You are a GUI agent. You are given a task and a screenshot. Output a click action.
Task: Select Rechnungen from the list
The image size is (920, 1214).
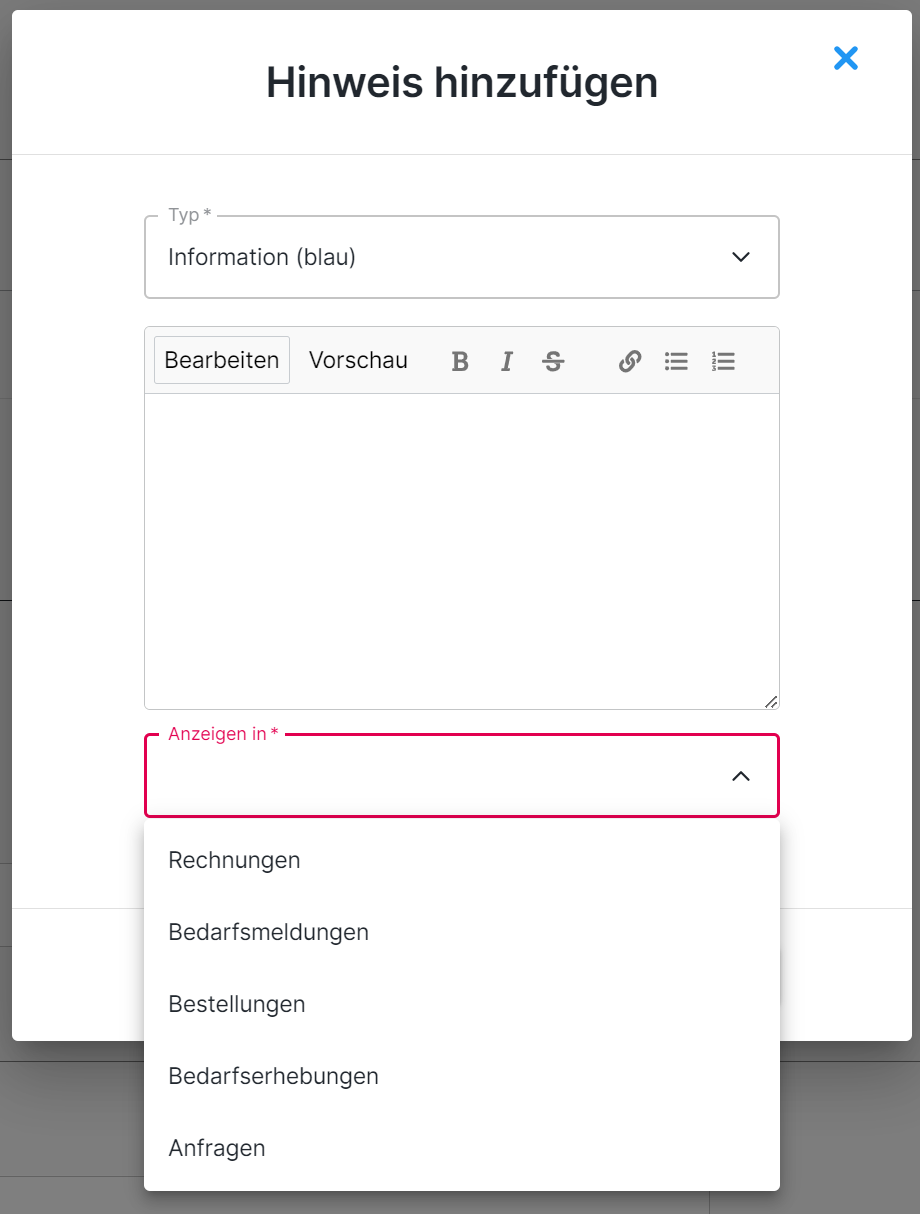coord(234,860)
